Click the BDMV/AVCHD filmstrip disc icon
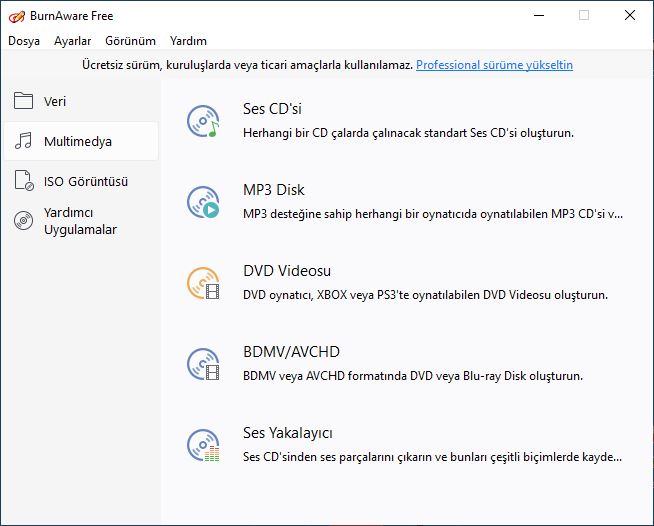This screenshot has height=526, width=654. click(x=203, y=364)
